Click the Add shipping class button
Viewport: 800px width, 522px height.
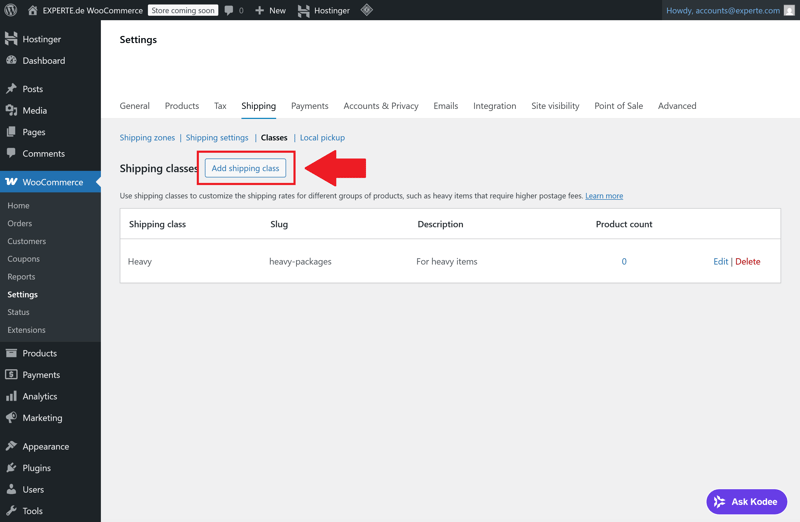pos(245,168)
